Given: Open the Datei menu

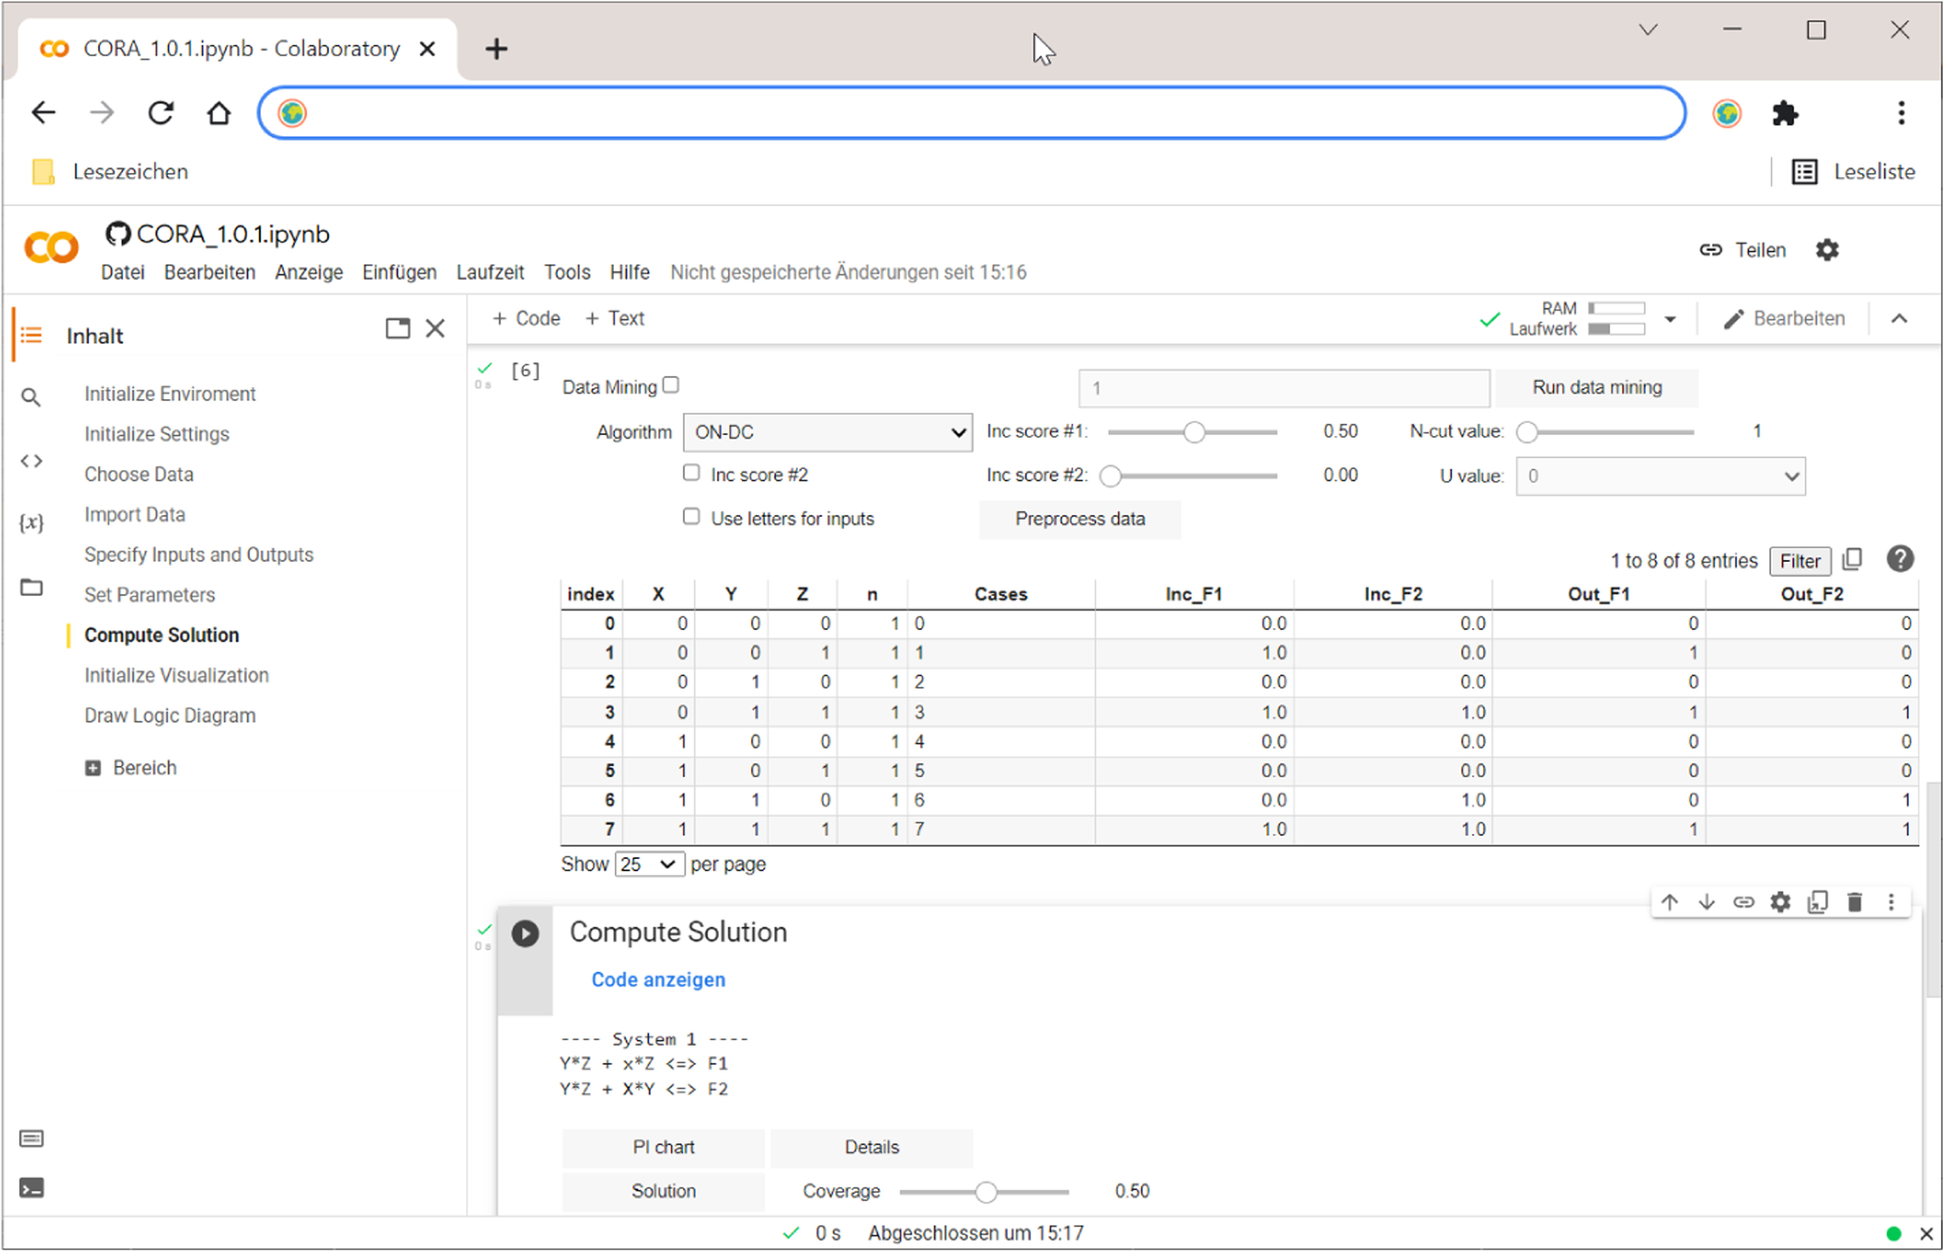Looking at the screenshot, I should point(123,272).
